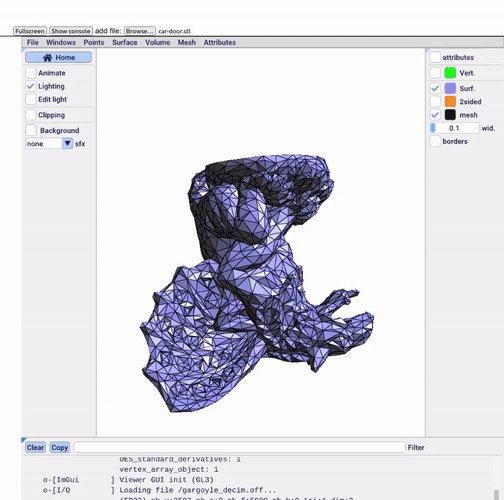Click the blue console panel corner triangle
The width and height of the screenshot is (504, 500).
pos(24,440)
